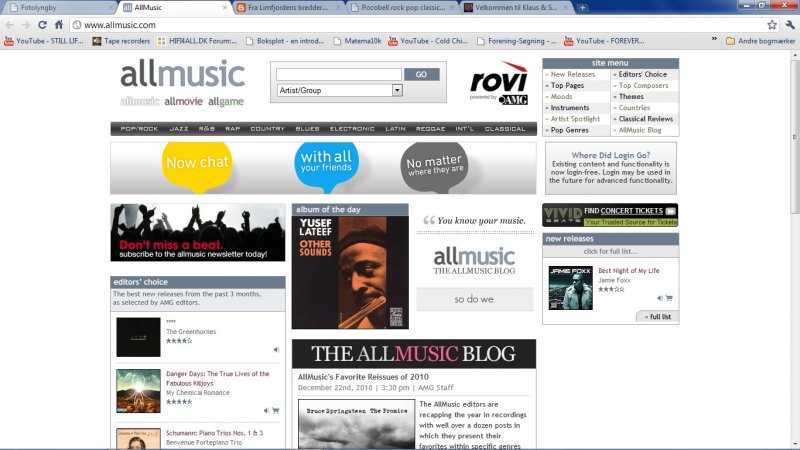Open Danger Days album cover thumbnail
The image size is (800, 450).
[138, 391]
